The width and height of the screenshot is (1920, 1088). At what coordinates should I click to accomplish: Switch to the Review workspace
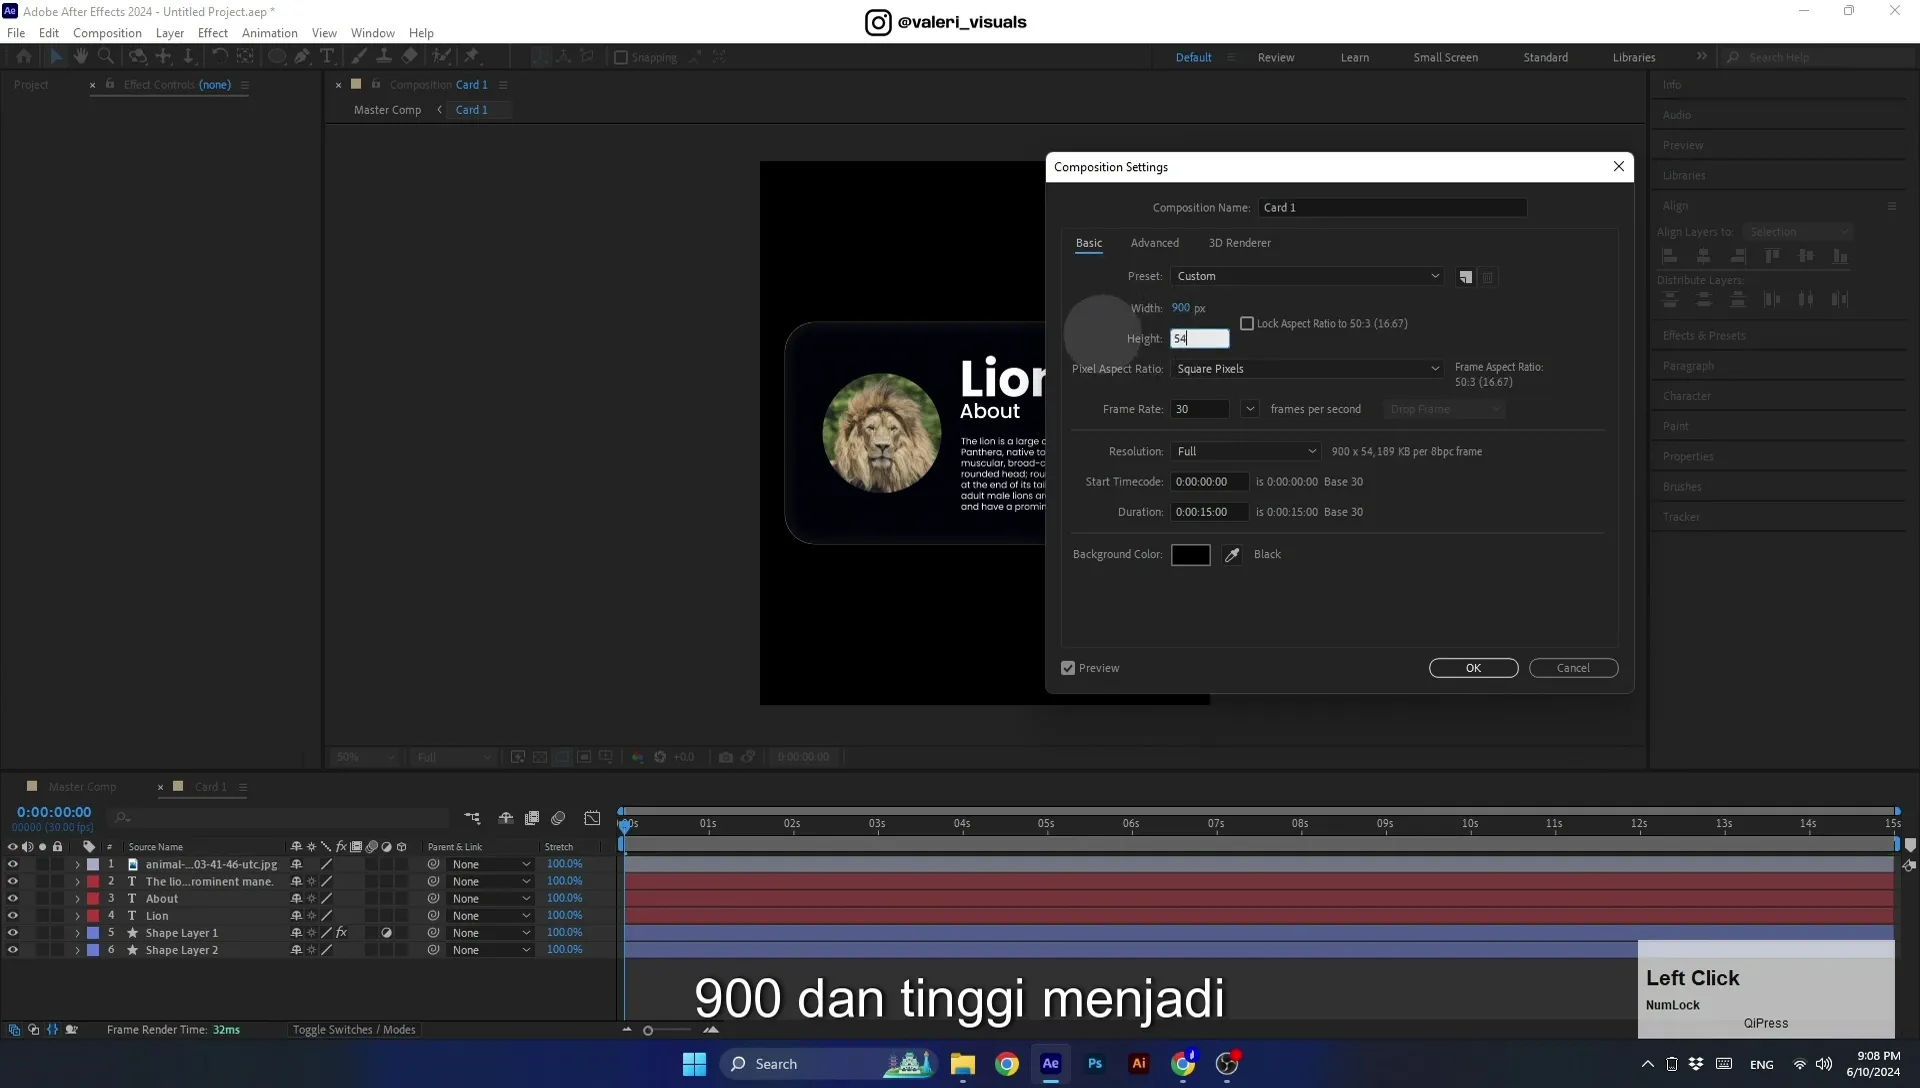click(1276, 58)
